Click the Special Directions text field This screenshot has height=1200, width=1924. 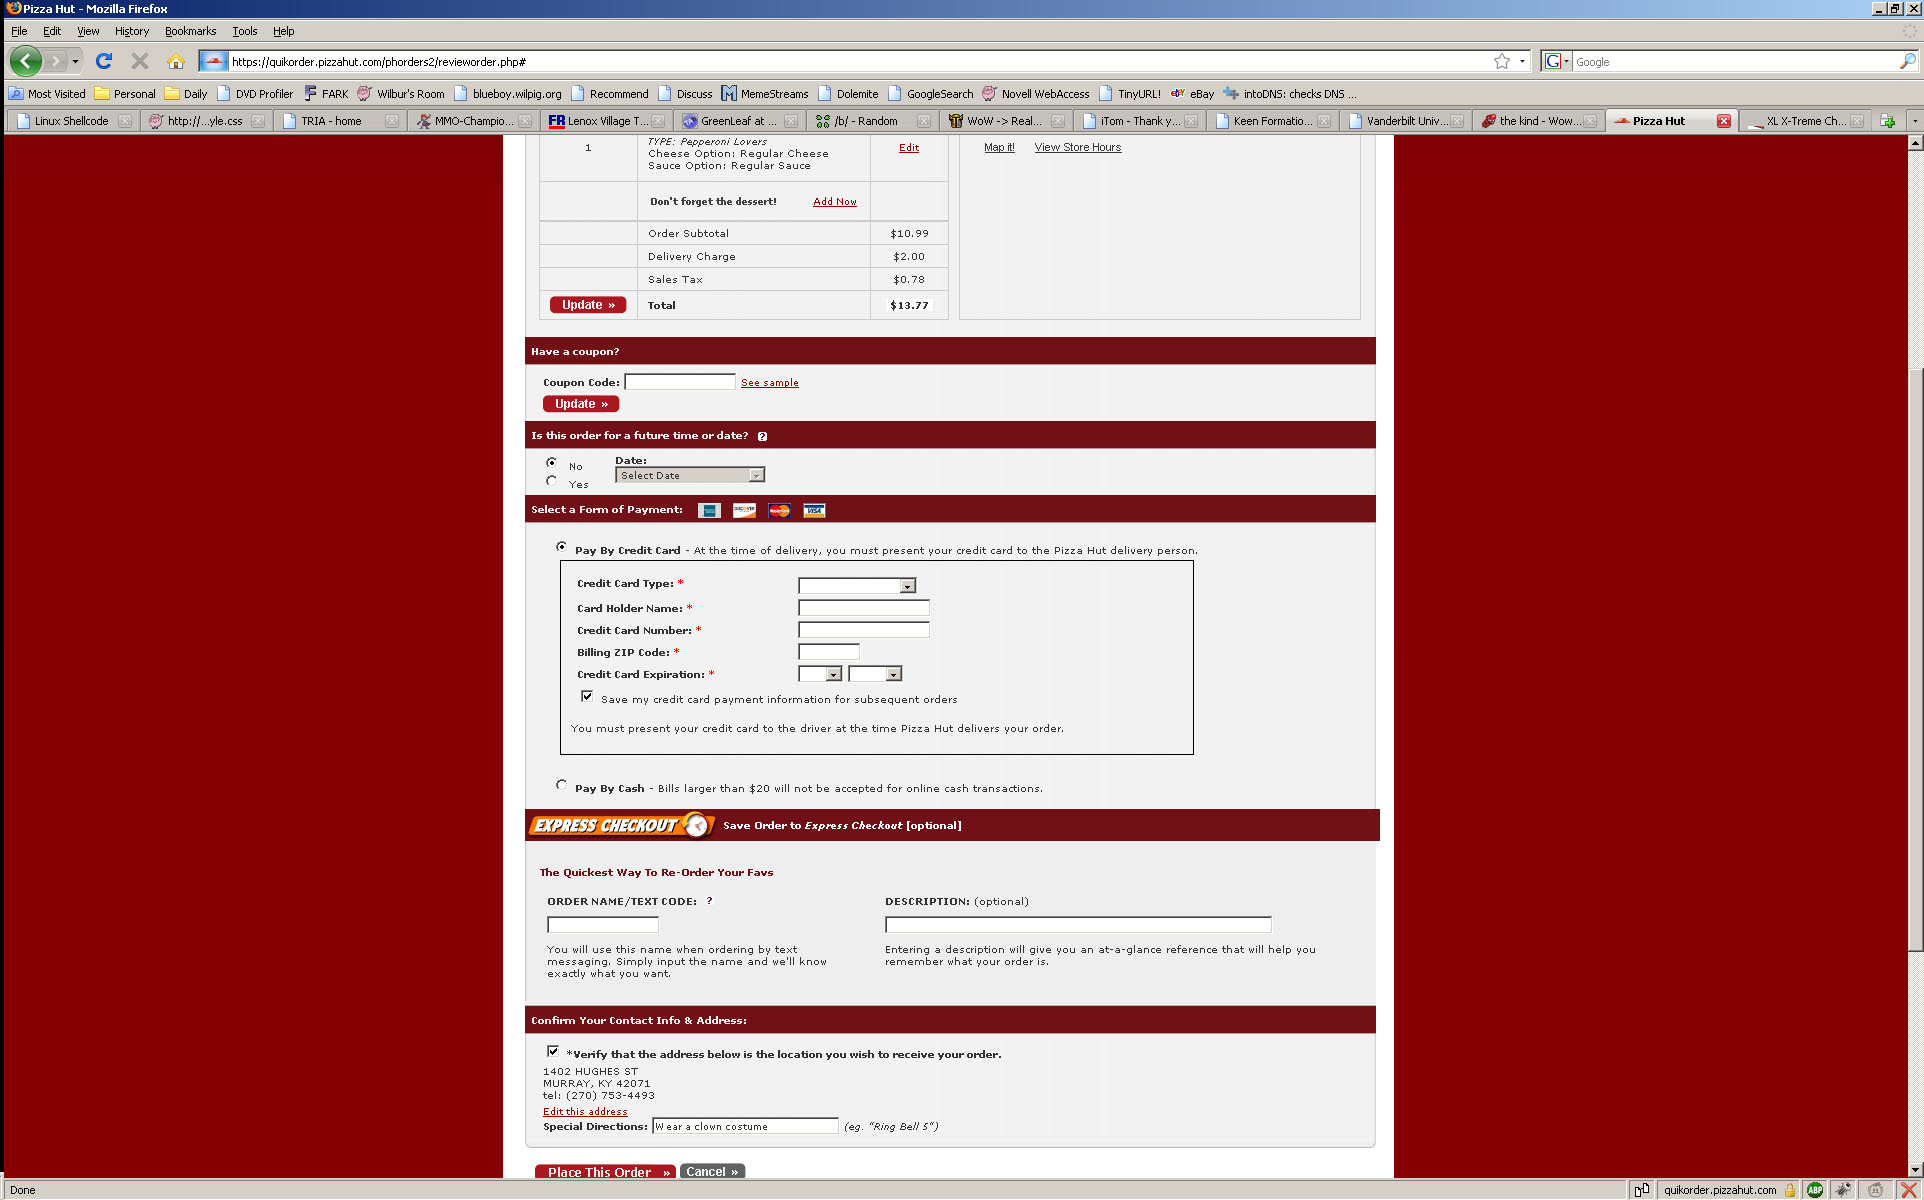pyautogui.click(x=745, y=1126)
